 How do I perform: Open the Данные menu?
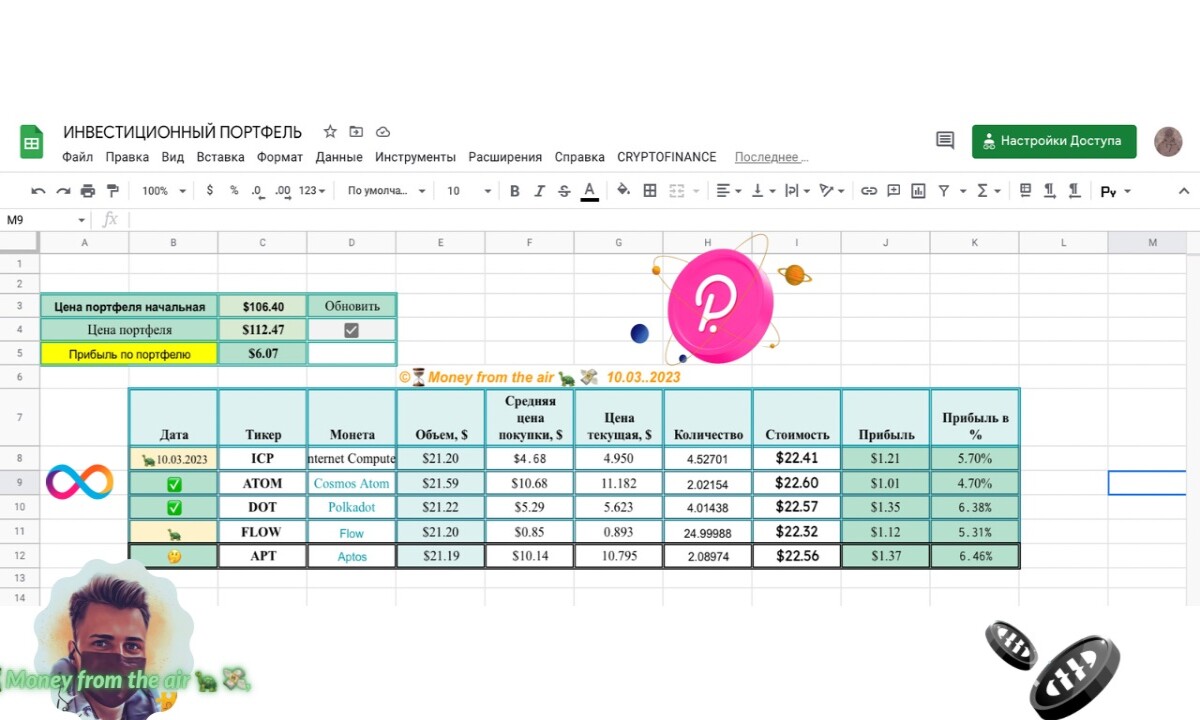coord(339,157)
